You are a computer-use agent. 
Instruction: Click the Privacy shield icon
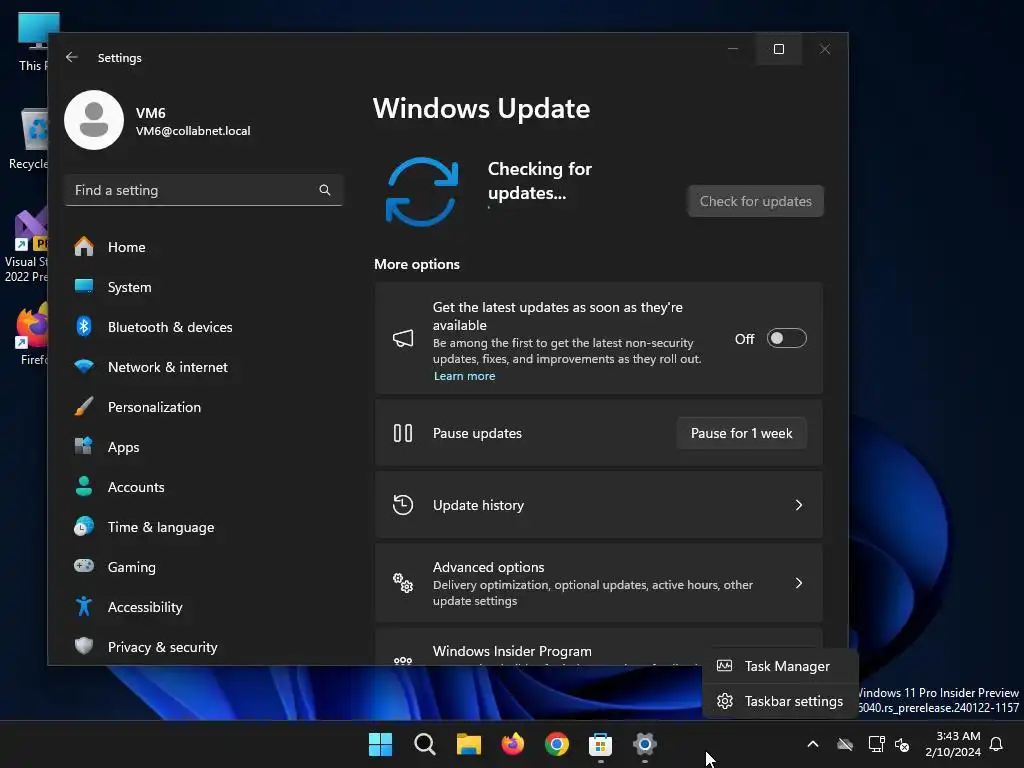click(x=84, y=646)
